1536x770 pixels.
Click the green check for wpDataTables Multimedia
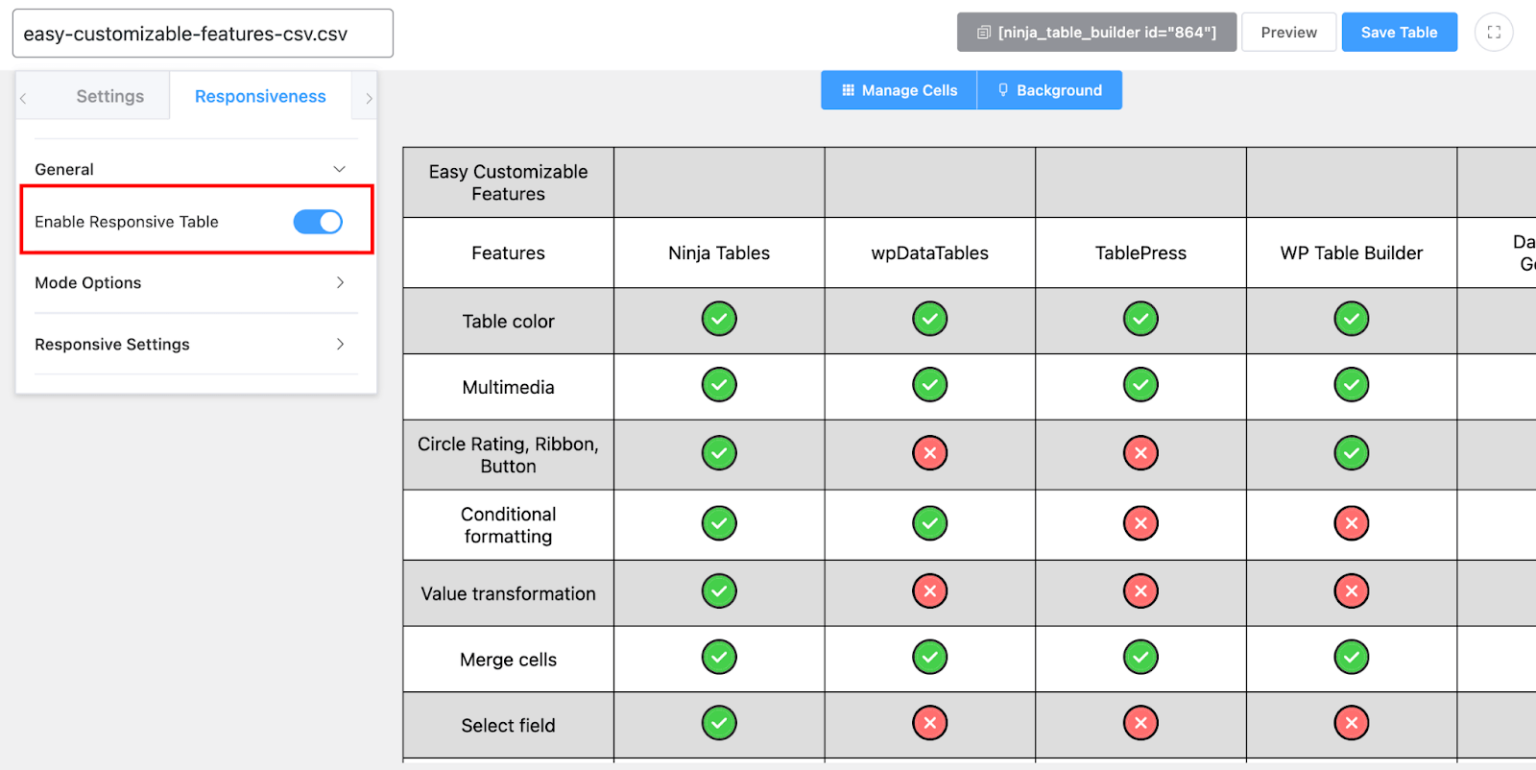[x=929, y=385]
